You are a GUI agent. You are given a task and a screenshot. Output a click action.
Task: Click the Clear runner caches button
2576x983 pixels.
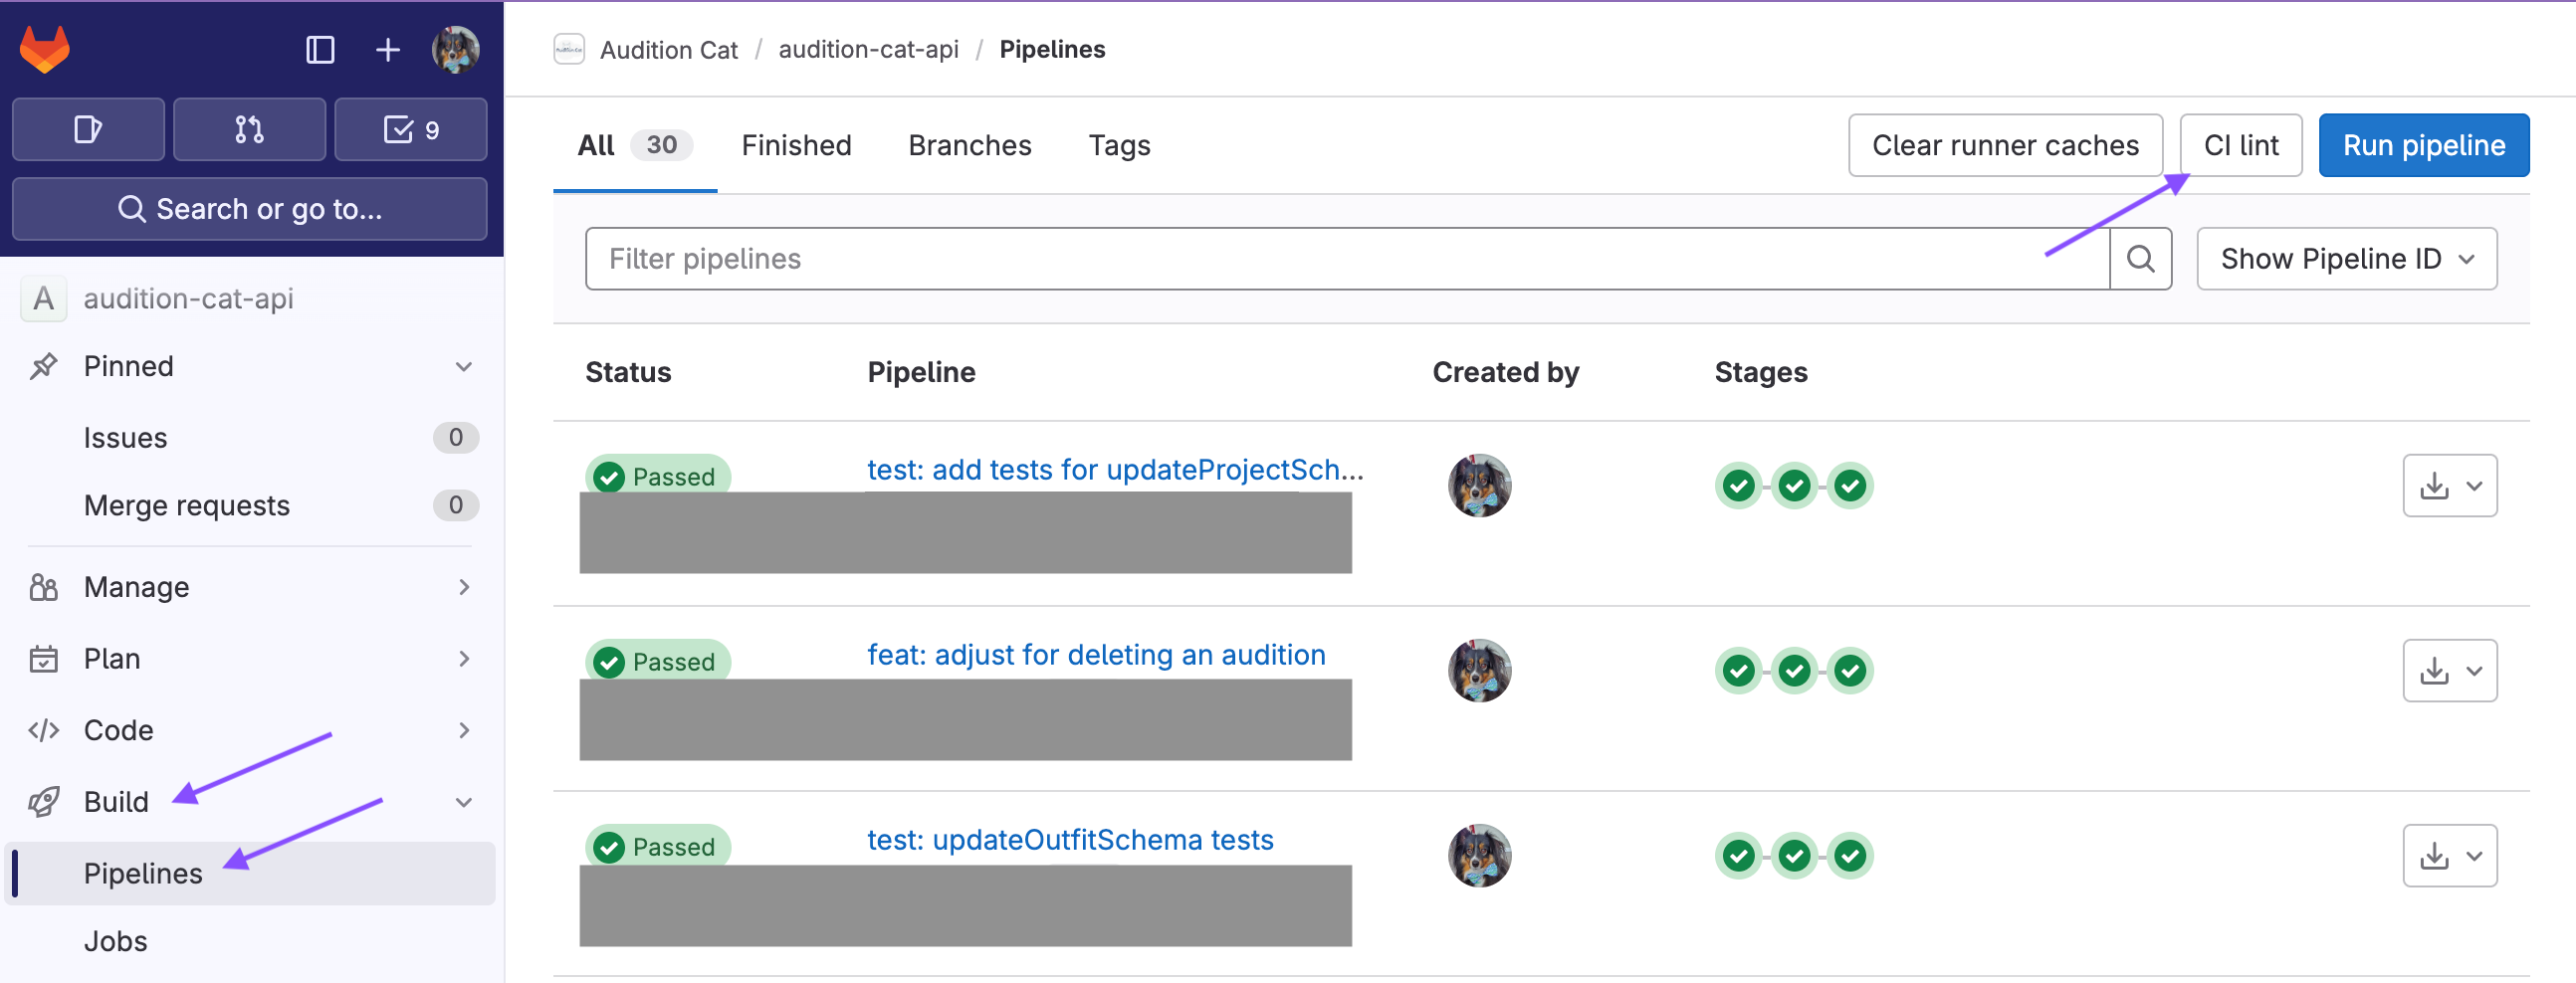[x=2004, y=145]
